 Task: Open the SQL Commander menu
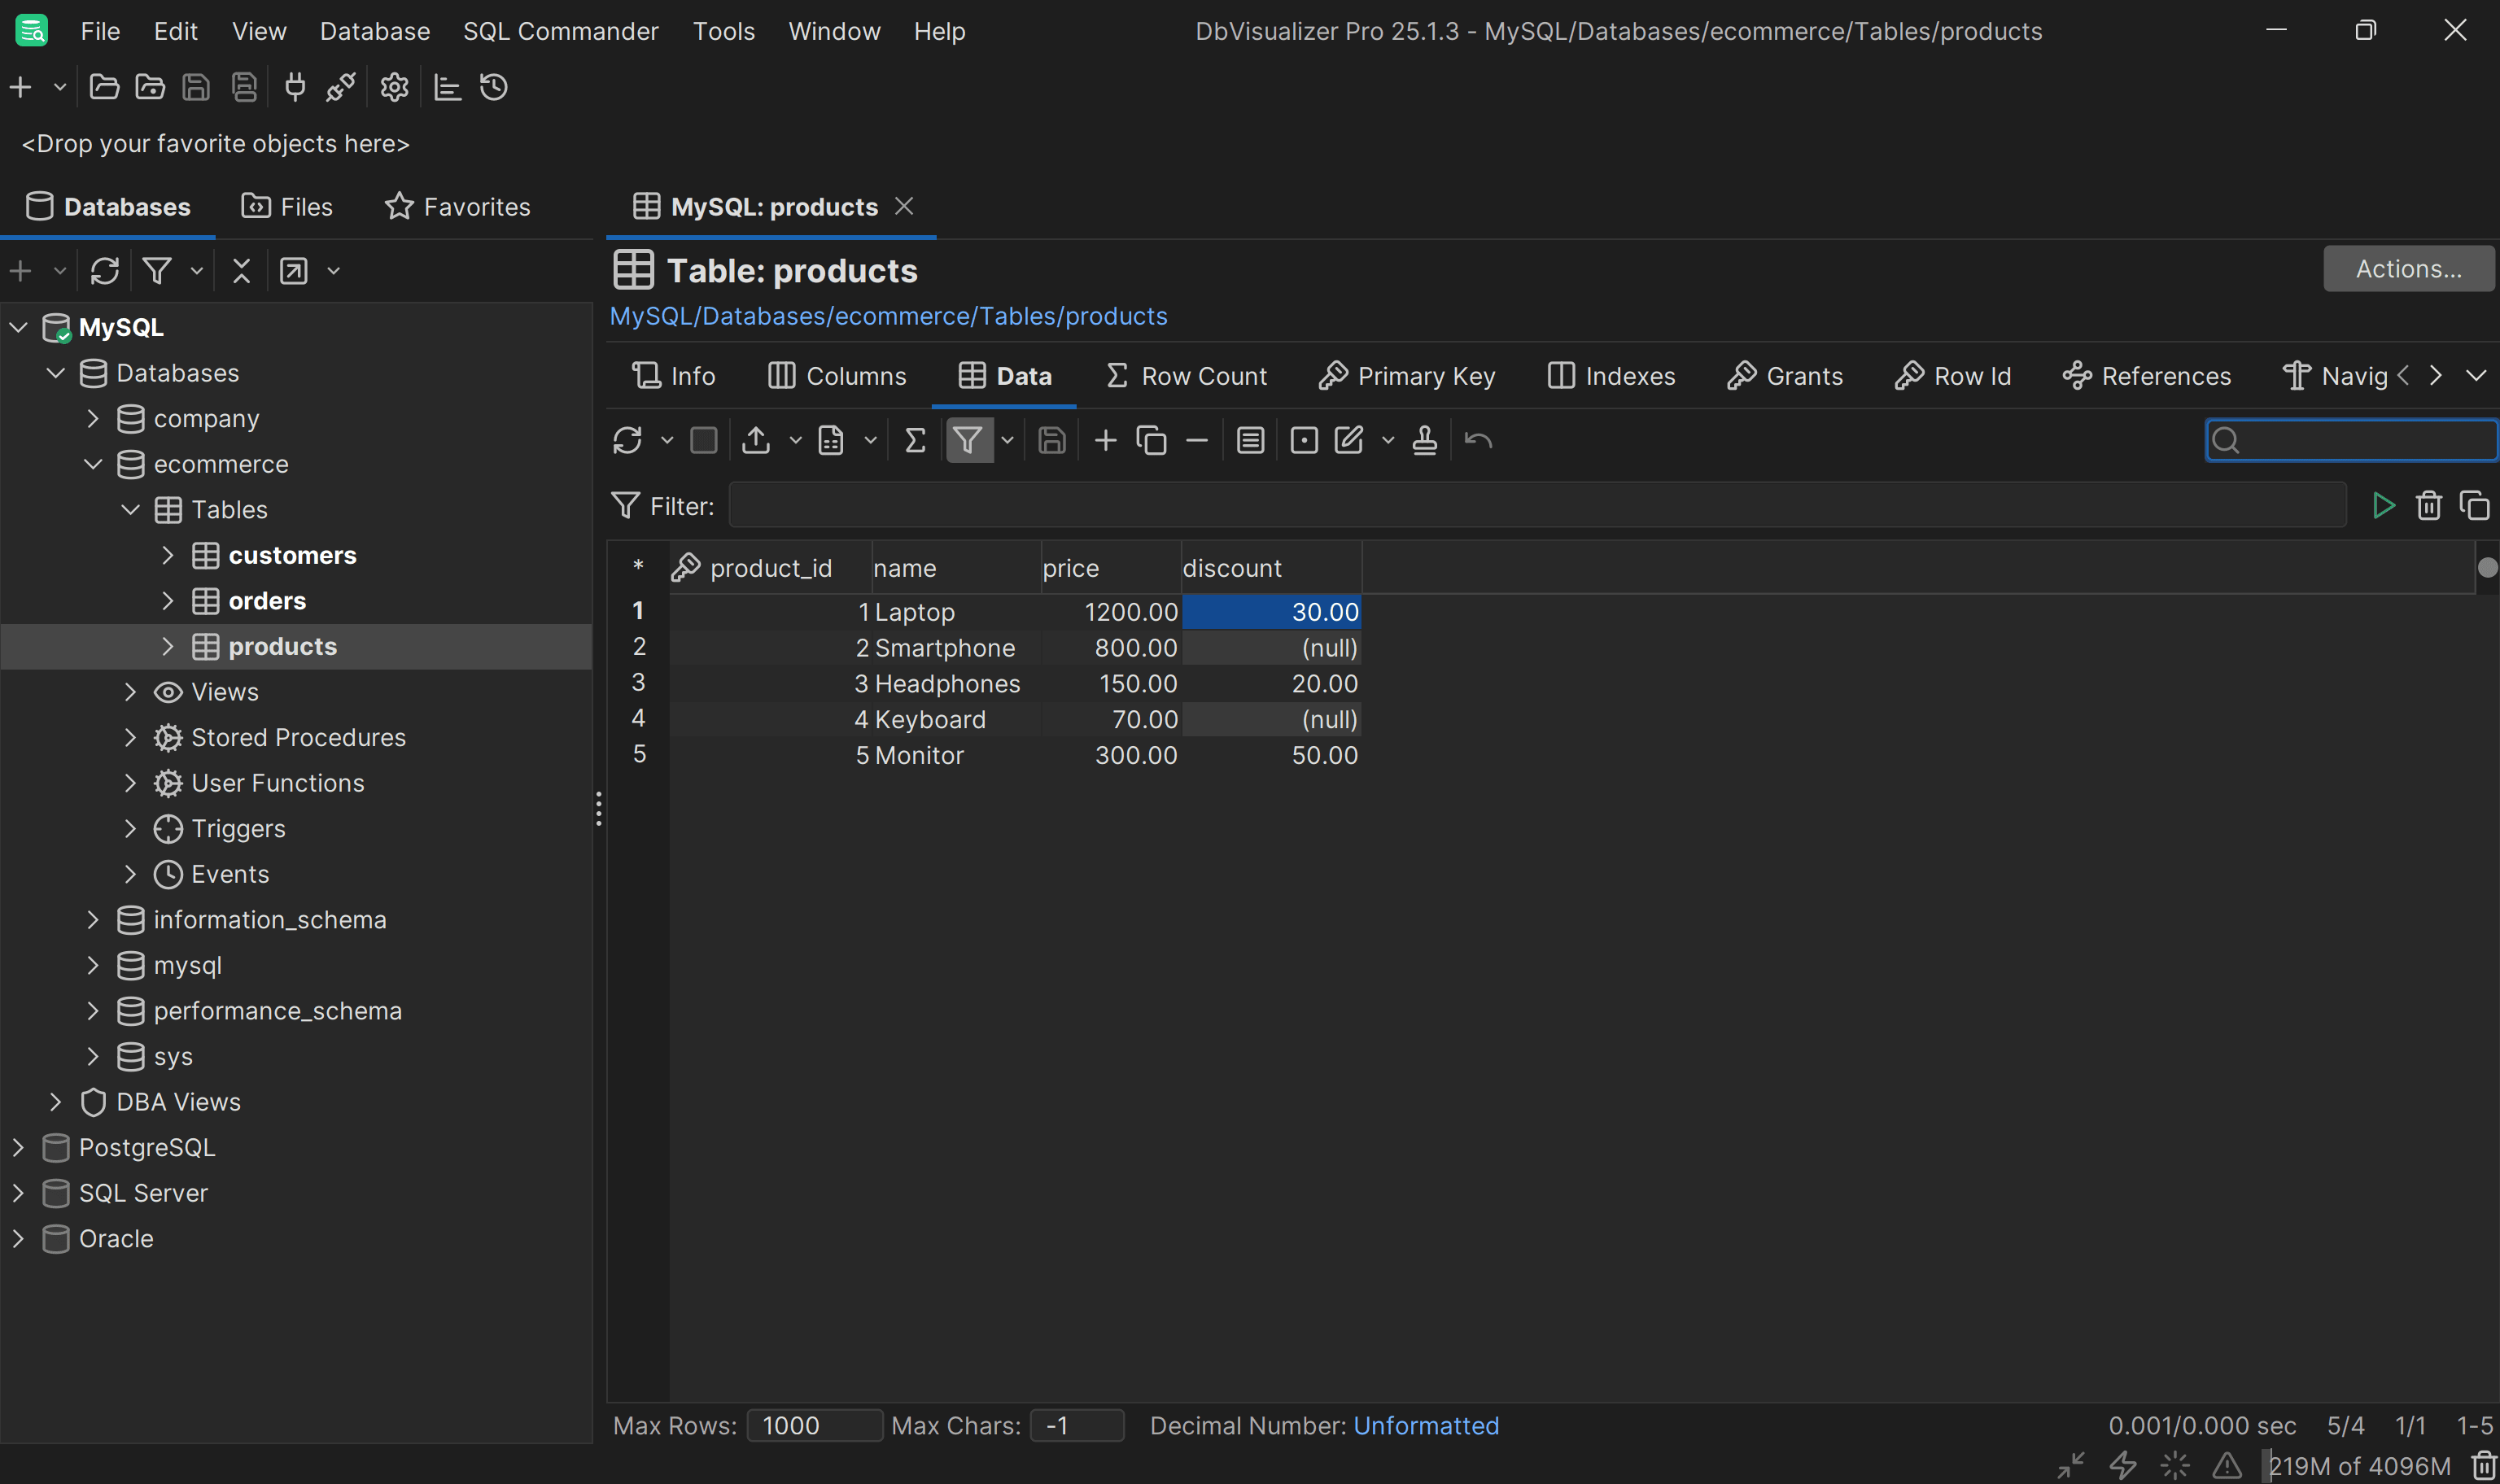(x=560, y=31)
